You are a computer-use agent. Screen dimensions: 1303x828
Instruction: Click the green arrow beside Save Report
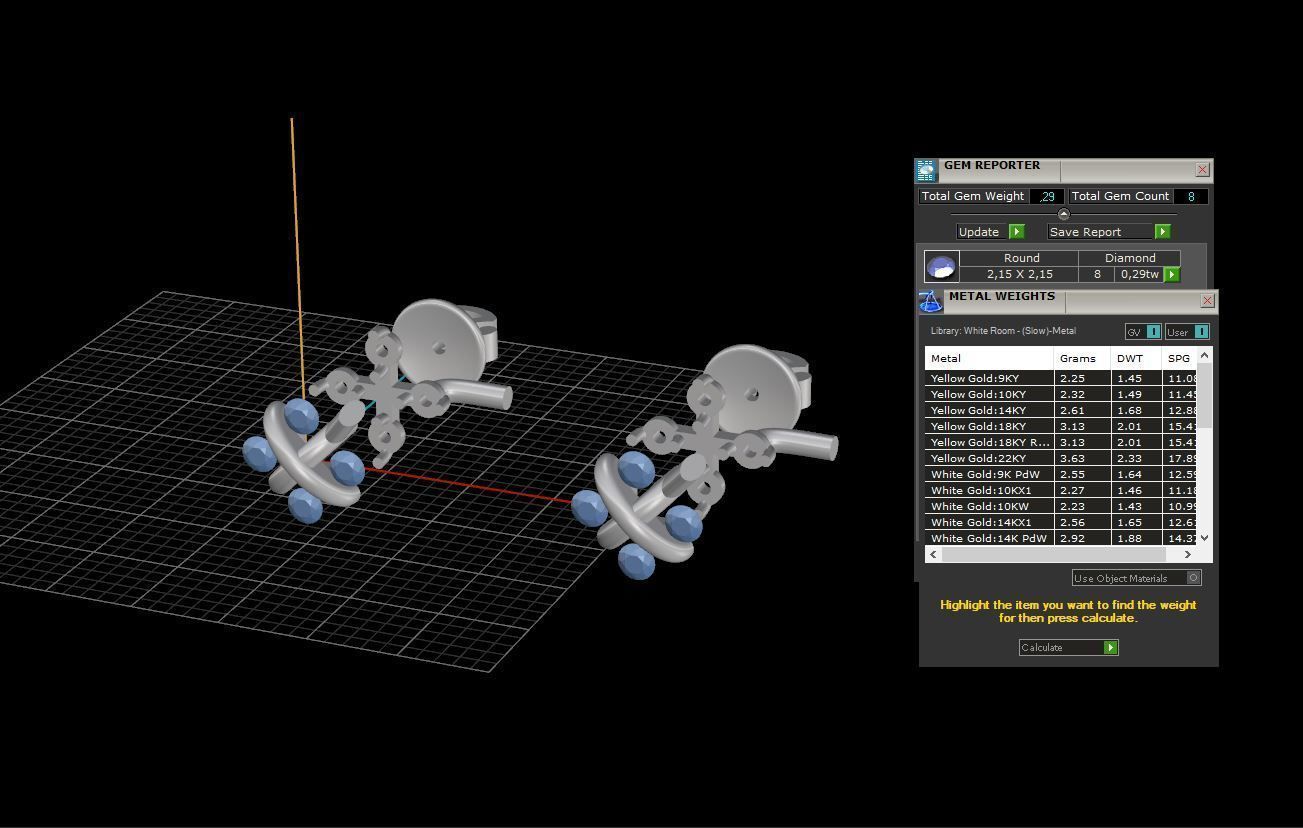click(x=1162, y=232)
